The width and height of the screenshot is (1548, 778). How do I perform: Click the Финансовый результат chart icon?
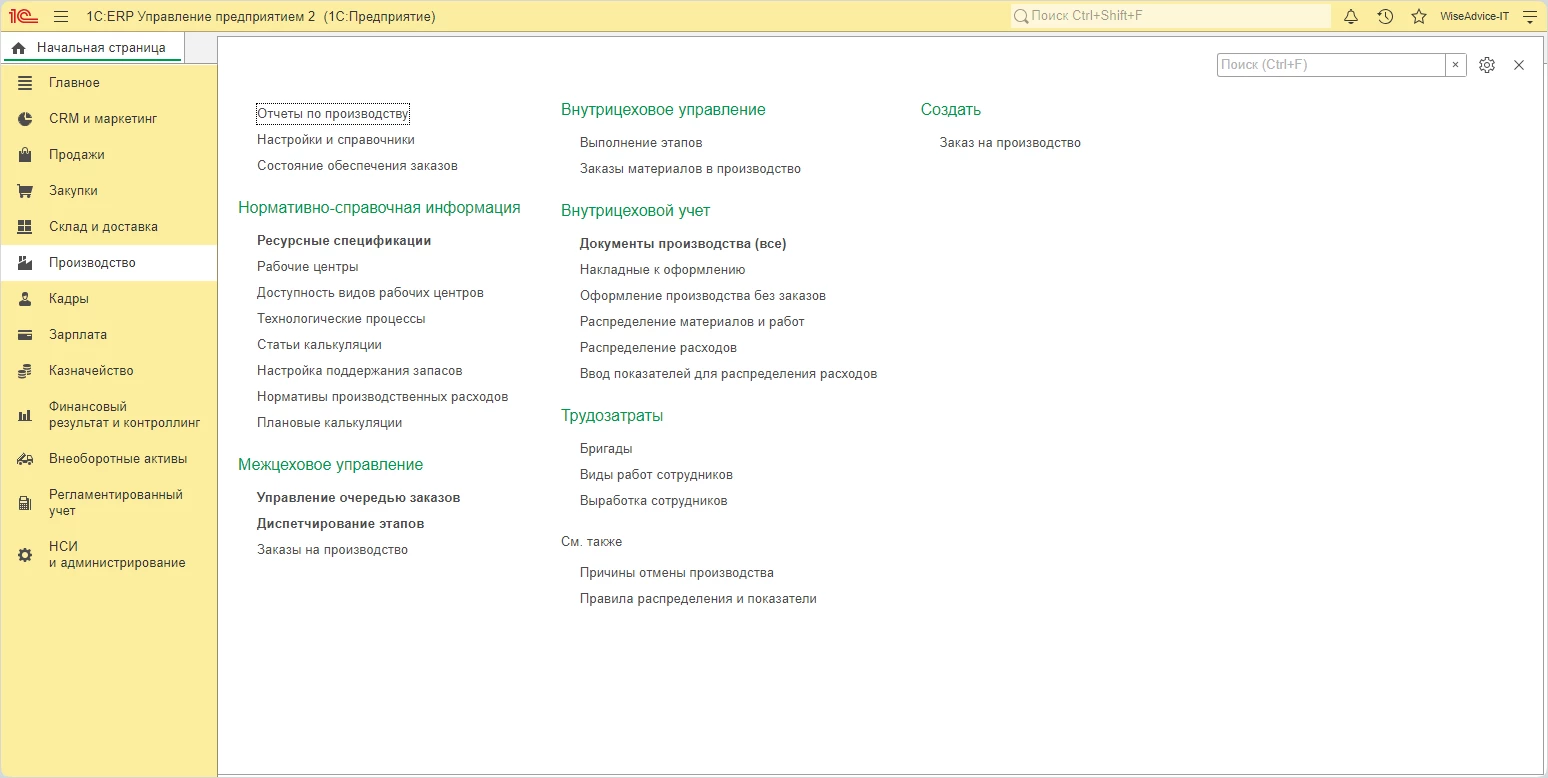coord(25,415)
